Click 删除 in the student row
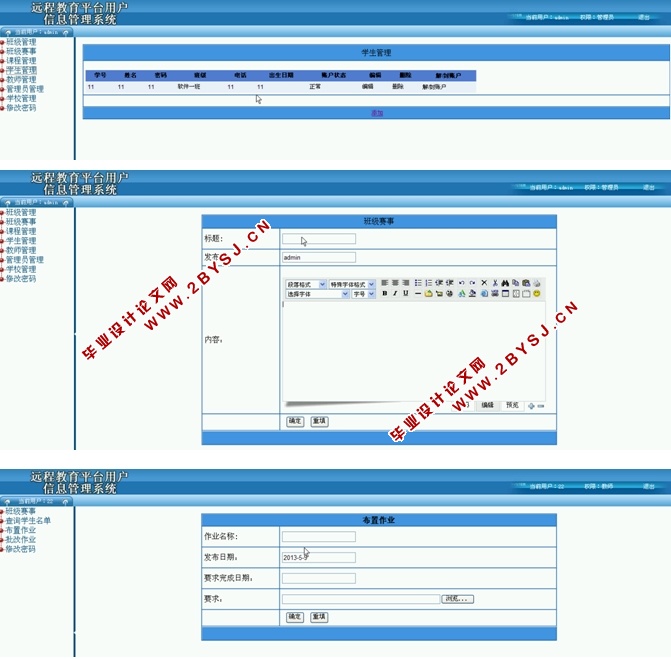 click(398, 86)
